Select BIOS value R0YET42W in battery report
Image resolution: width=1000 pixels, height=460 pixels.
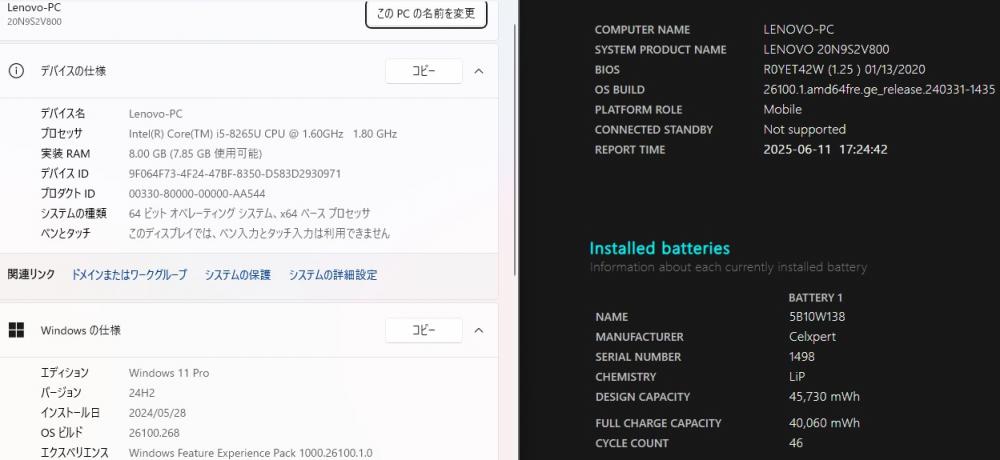844,70
